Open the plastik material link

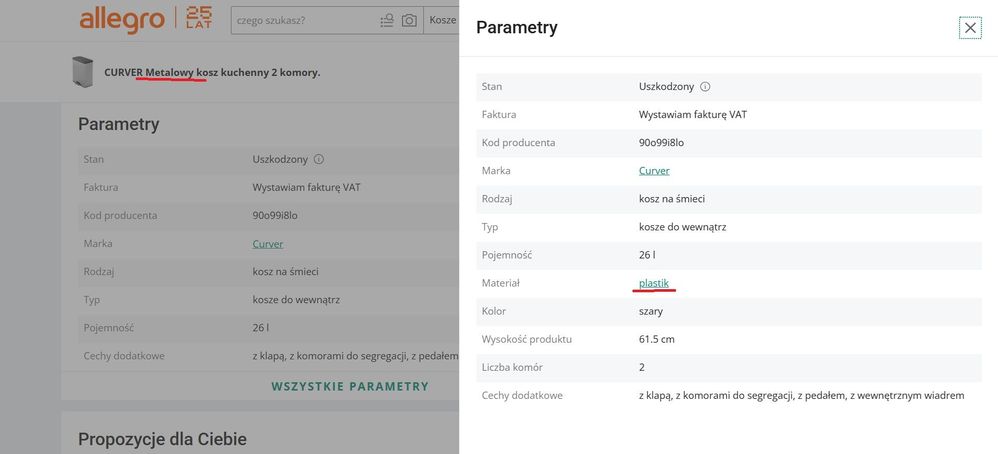click(x=654, y=283)
